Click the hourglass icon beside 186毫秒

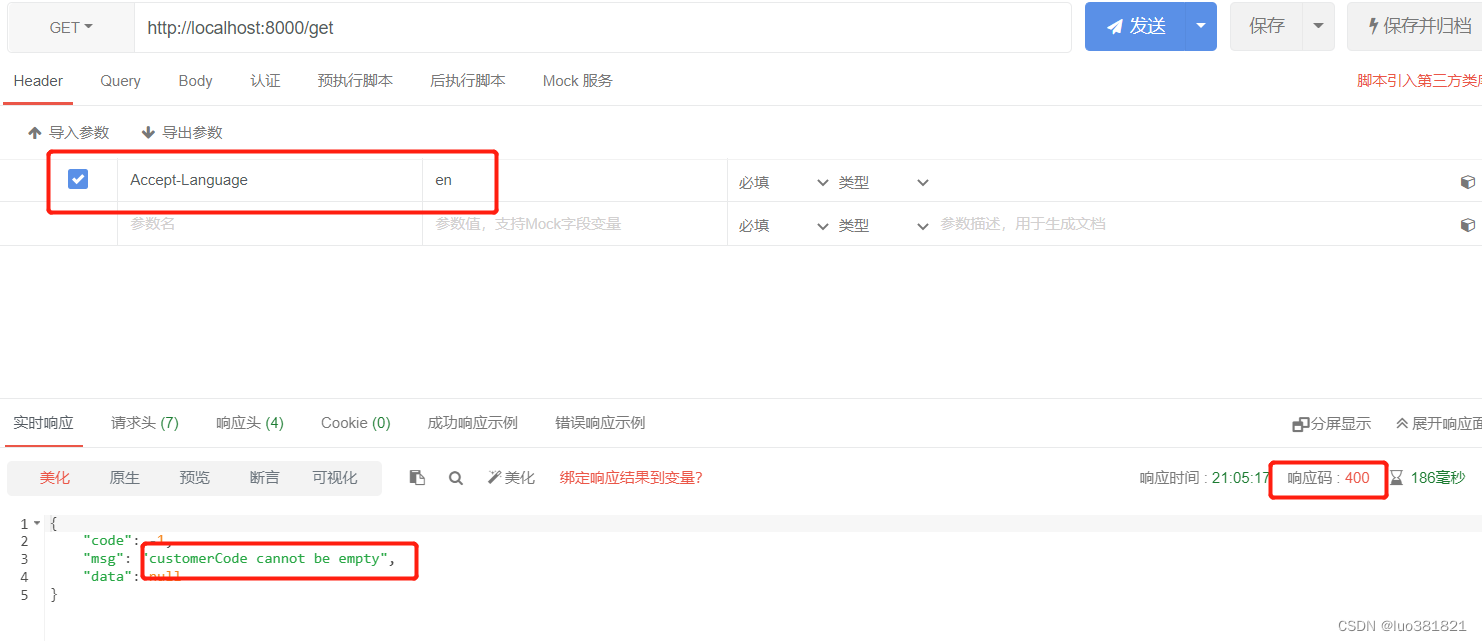click(x=1396, y=478)
